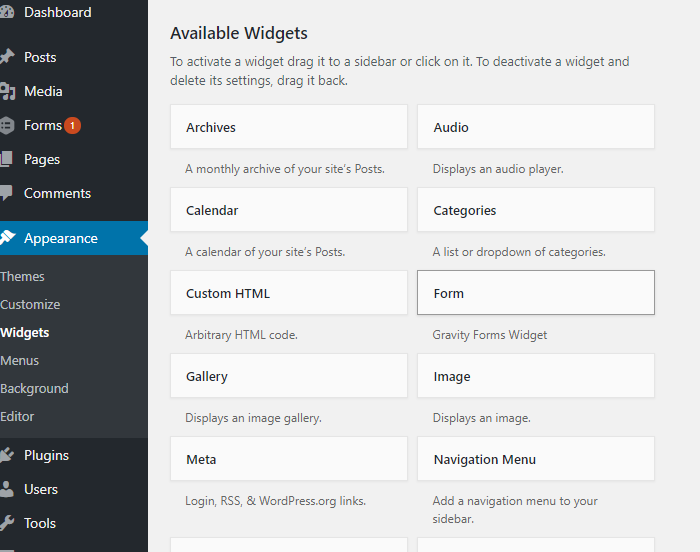Open the Themes submenu item
Screen dimensions: 700x552
tap(22, 277)
